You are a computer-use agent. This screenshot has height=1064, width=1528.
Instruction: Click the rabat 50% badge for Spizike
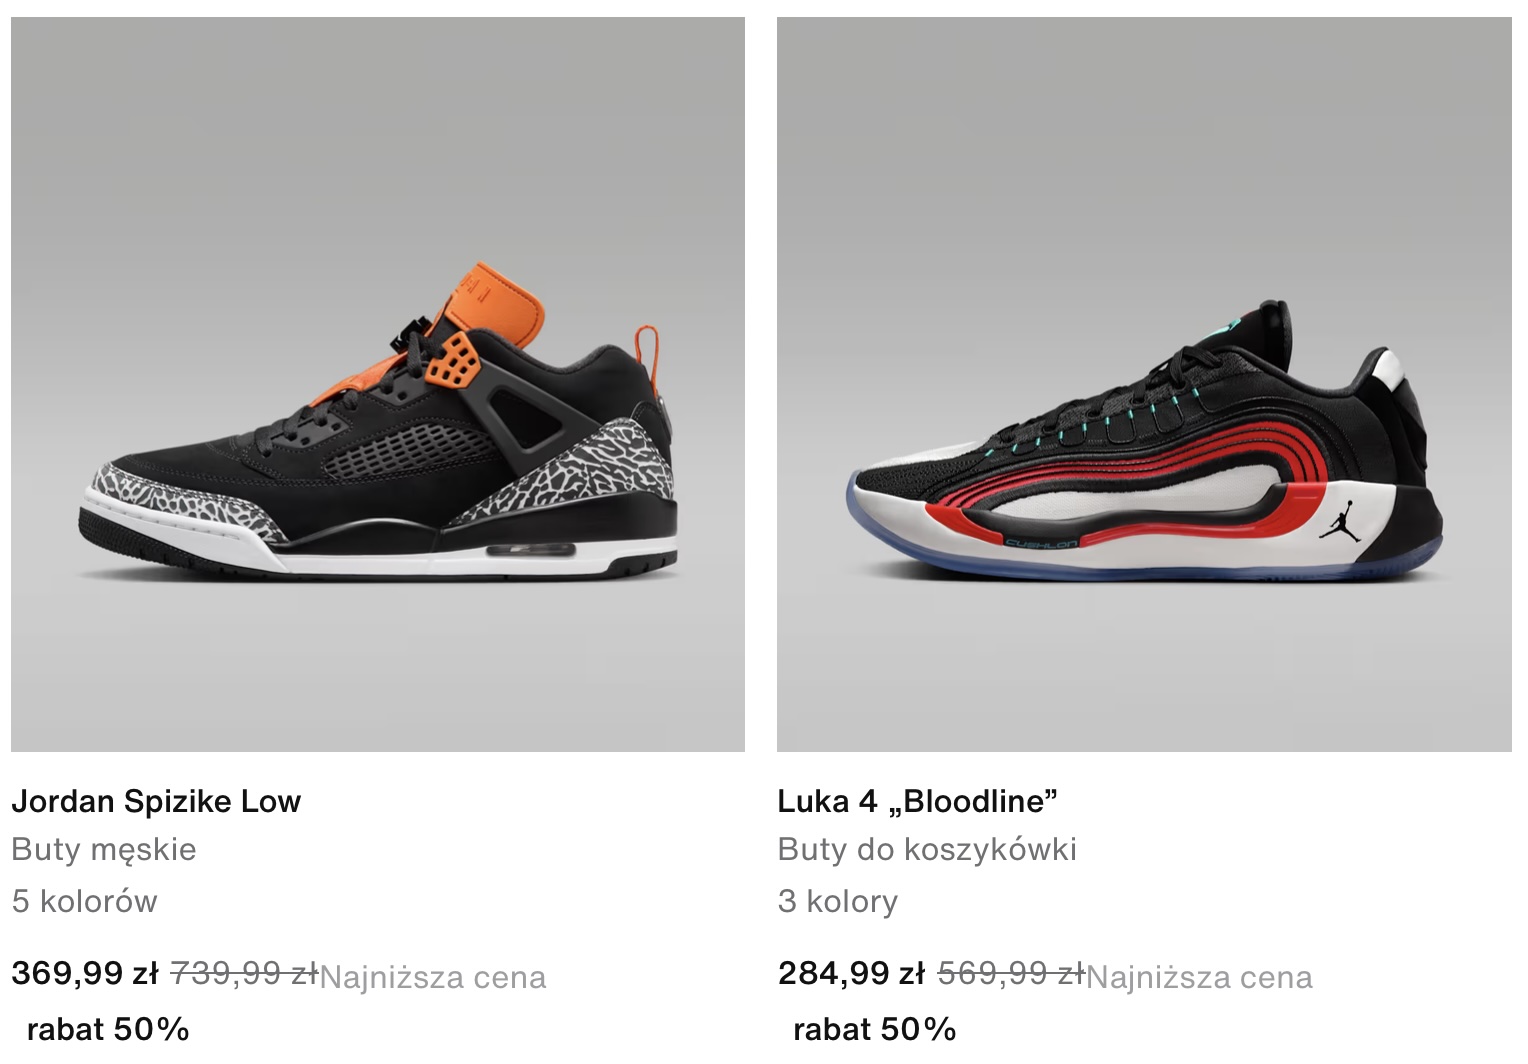tap(108, 1029)
